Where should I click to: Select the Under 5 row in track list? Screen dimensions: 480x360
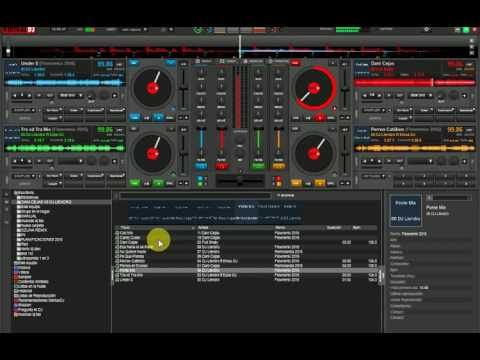click(x=247, y=280)
